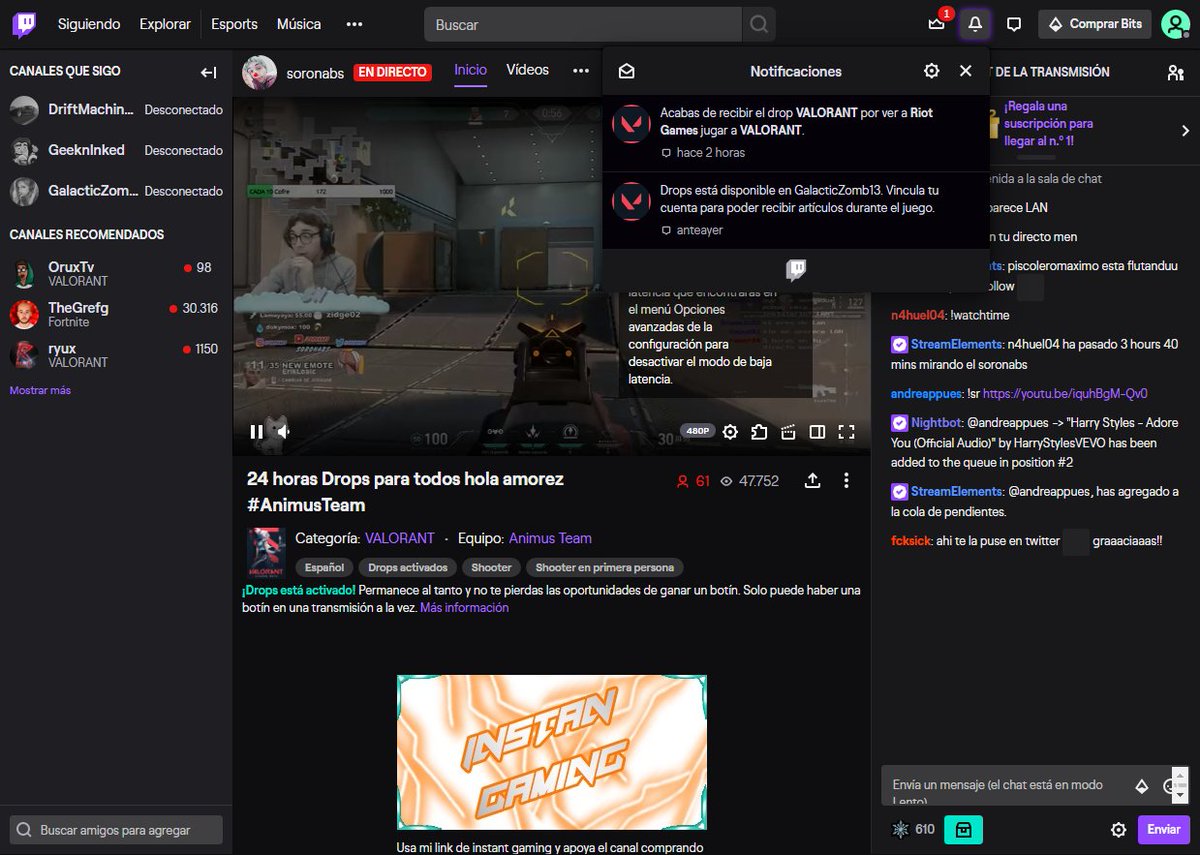Open chat settings gear icon

pyautogui.click(x=1118, y=830)
